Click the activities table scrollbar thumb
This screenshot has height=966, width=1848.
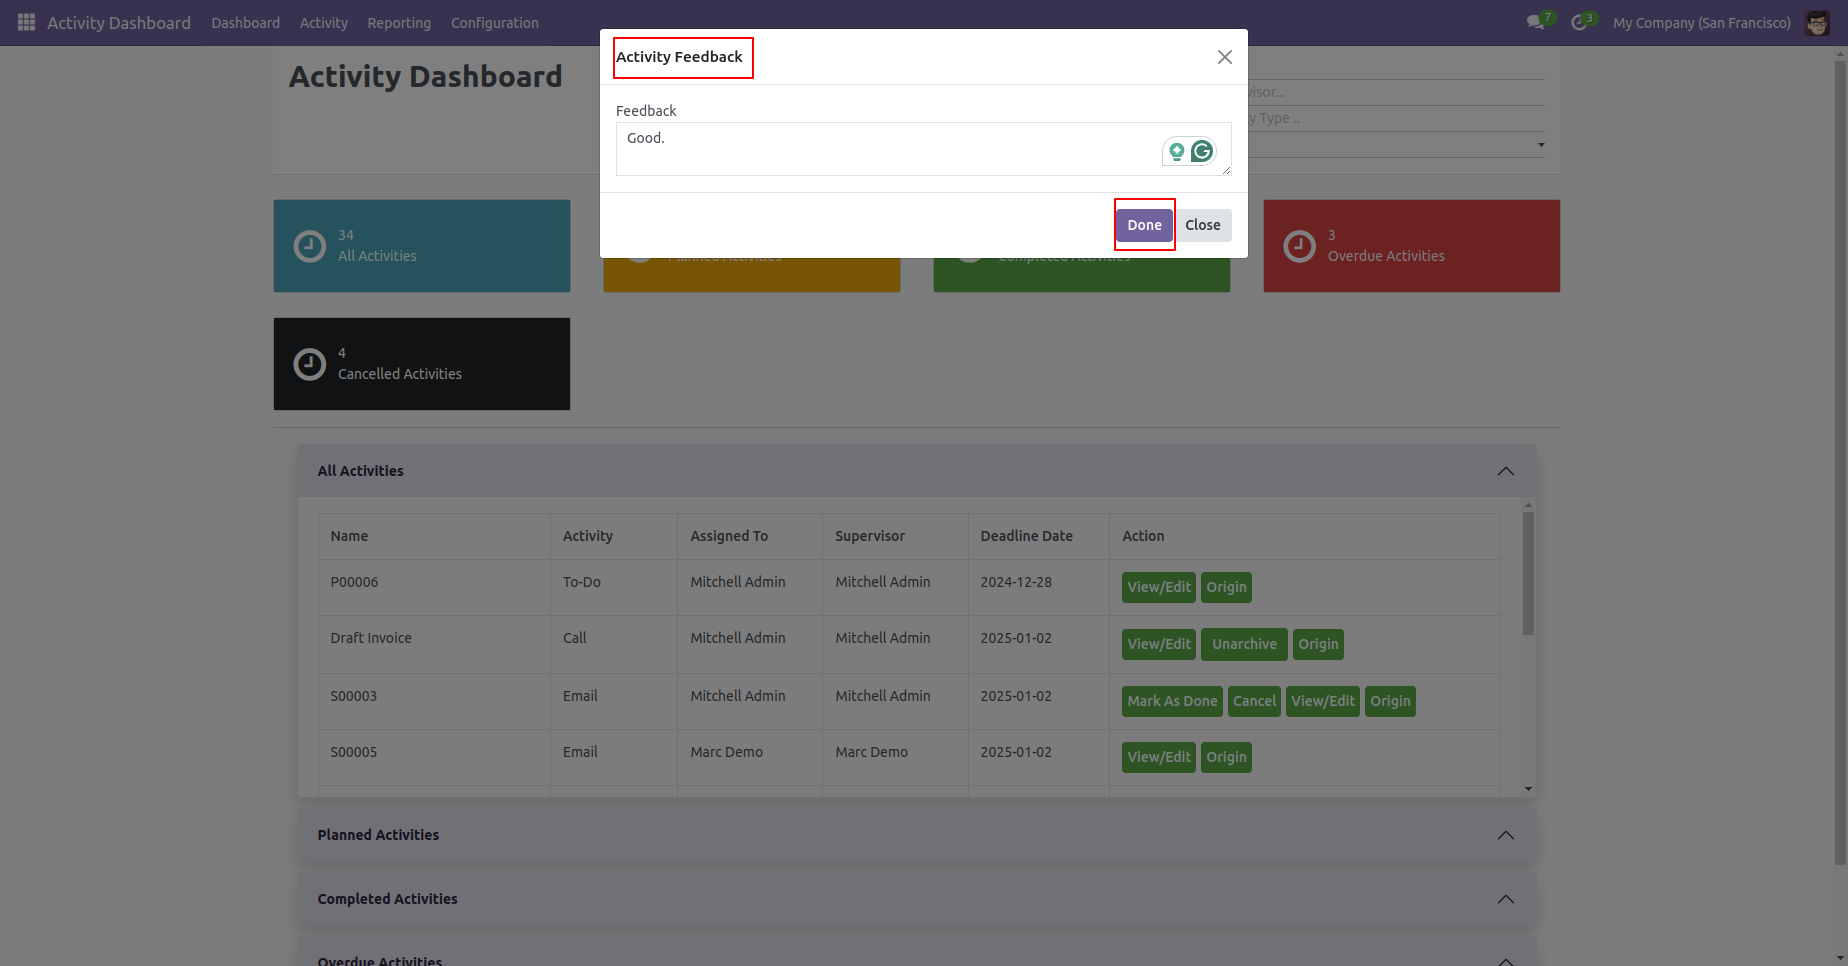[x=1528, y=573]
